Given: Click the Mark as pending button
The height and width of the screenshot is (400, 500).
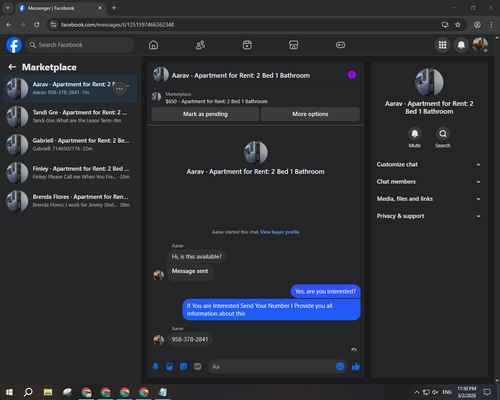Looking at the screenshot, I should (x=205, y=114).
